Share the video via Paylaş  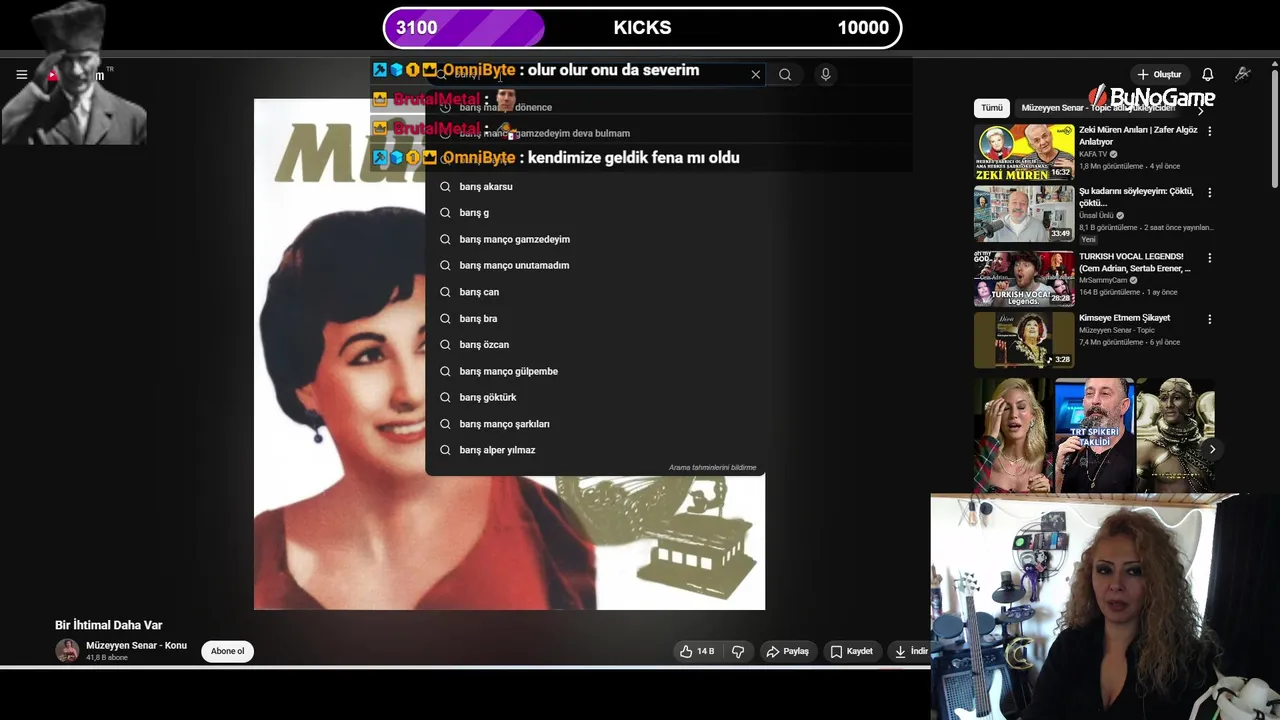pos(787,651)
